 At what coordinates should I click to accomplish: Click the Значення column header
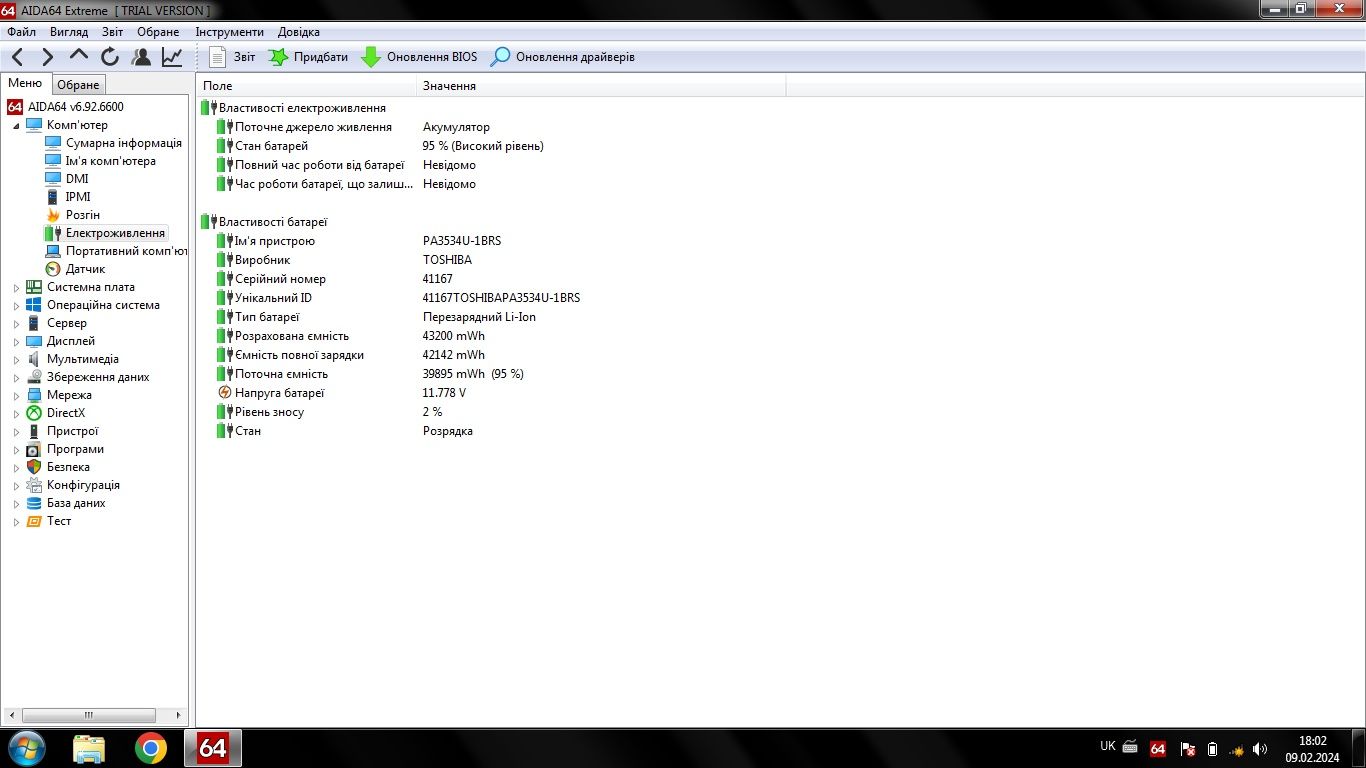[601, 86]
